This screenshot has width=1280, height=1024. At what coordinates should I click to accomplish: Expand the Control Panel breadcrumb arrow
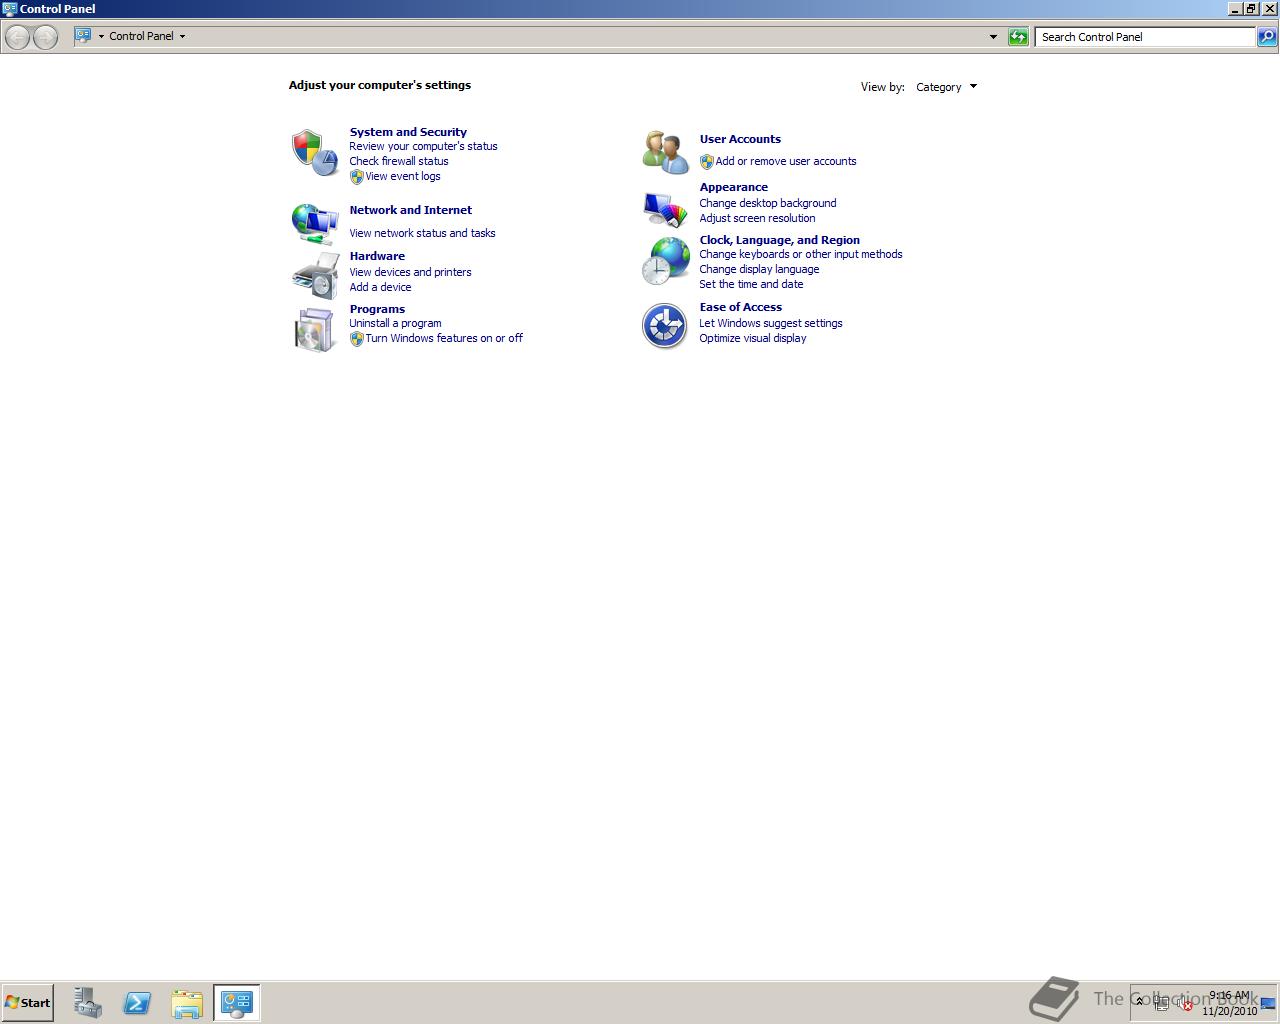tap(182, 36)
